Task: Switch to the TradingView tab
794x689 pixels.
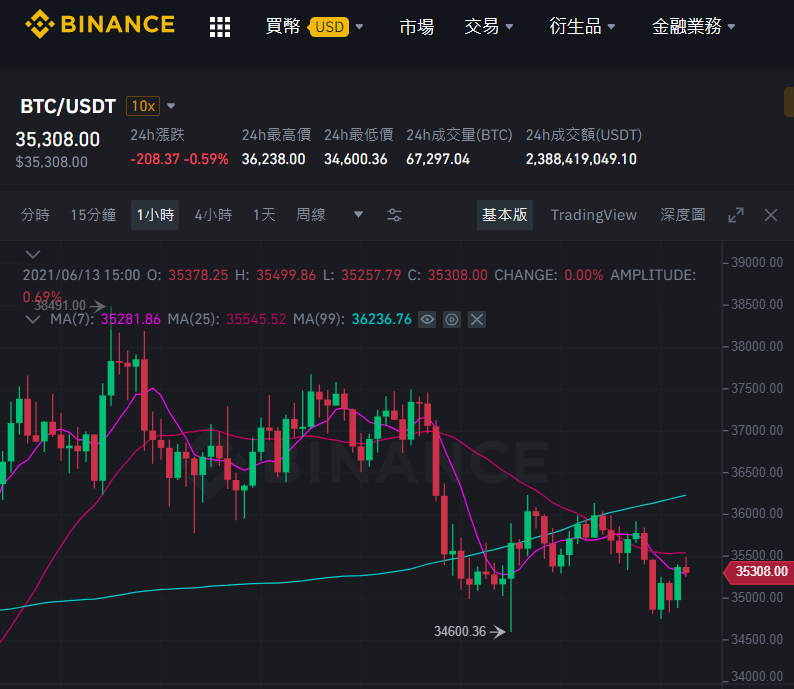Action: (593, 215)
